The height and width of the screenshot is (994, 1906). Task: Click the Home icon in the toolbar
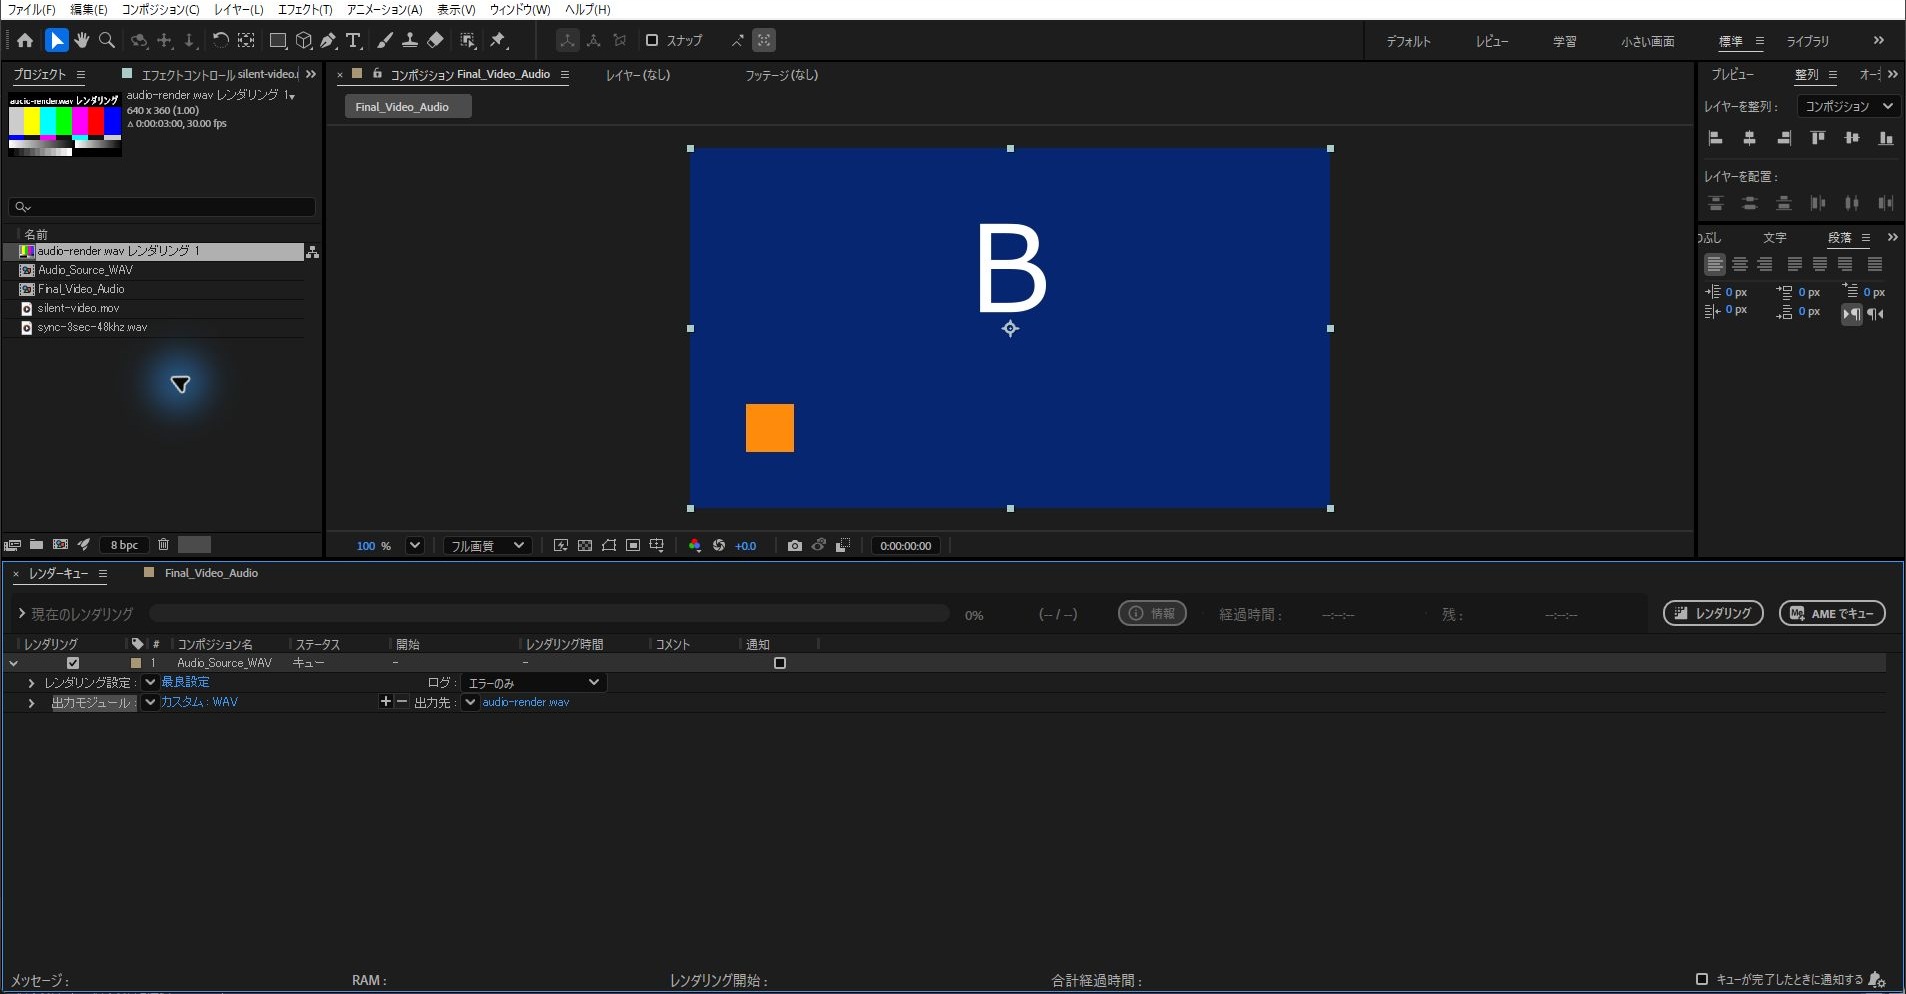pyautogui.click(x=25, y=40)
